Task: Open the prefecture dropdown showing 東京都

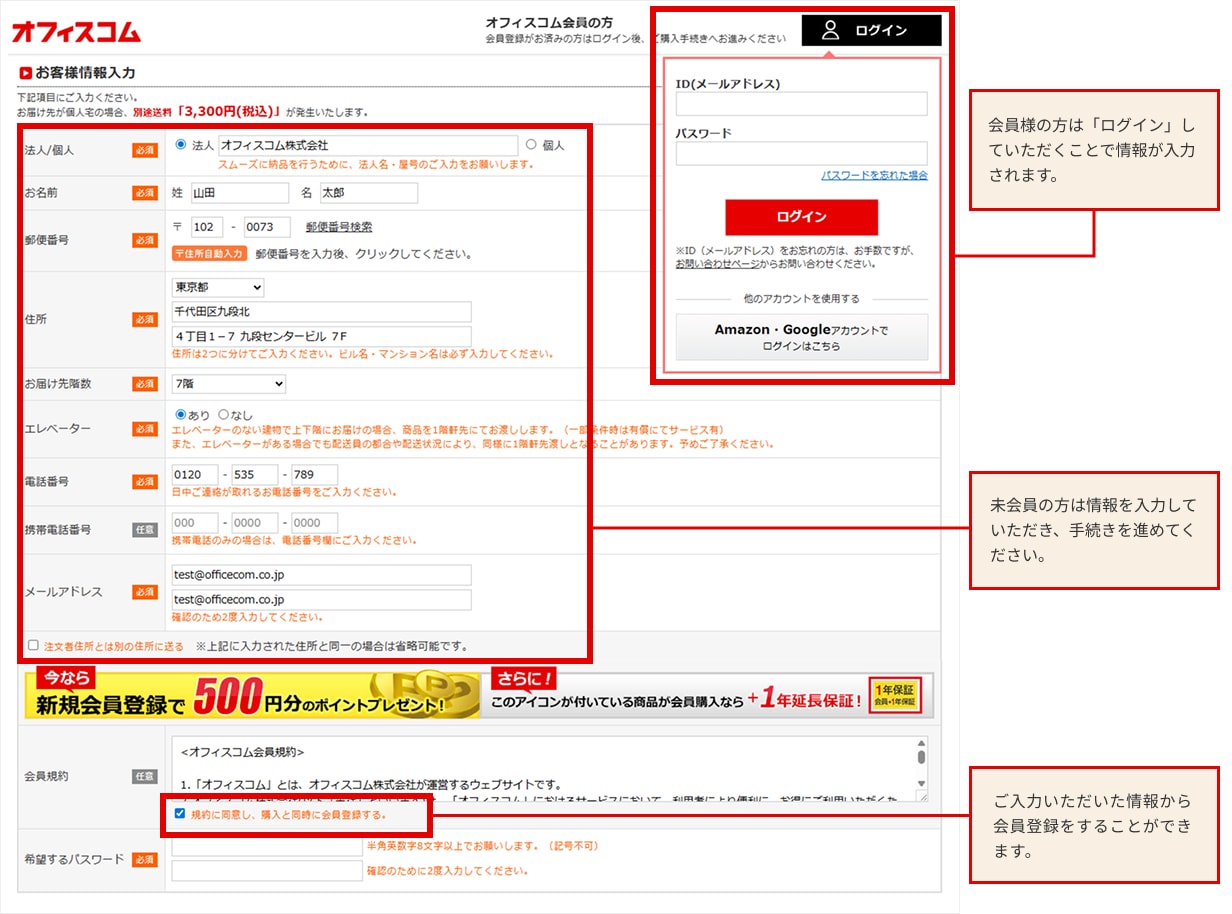Action: 217,286
